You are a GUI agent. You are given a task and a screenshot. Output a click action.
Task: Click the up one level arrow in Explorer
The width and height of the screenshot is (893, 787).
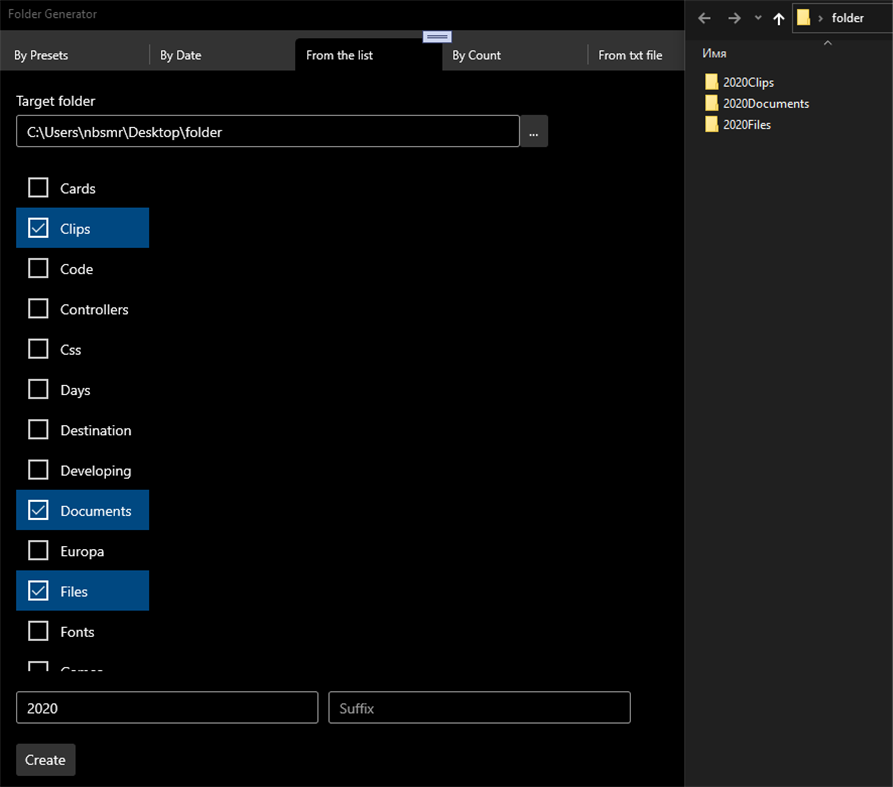pos(779,17)
